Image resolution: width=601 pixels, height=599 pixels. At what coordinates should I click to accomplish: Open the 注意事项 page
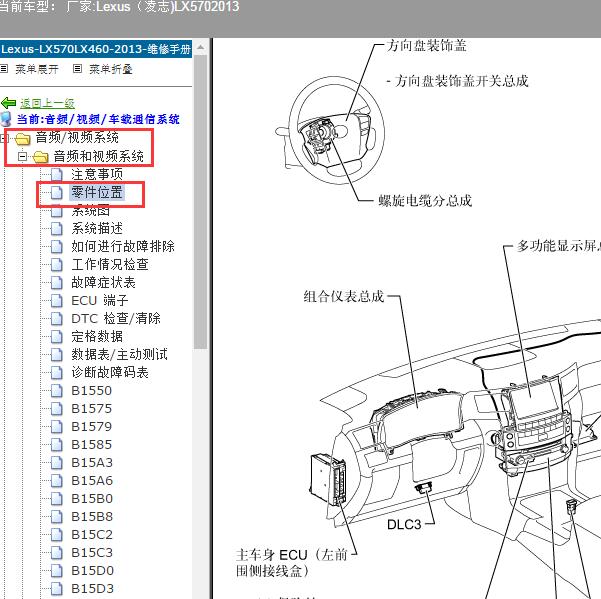coord(97,174)
